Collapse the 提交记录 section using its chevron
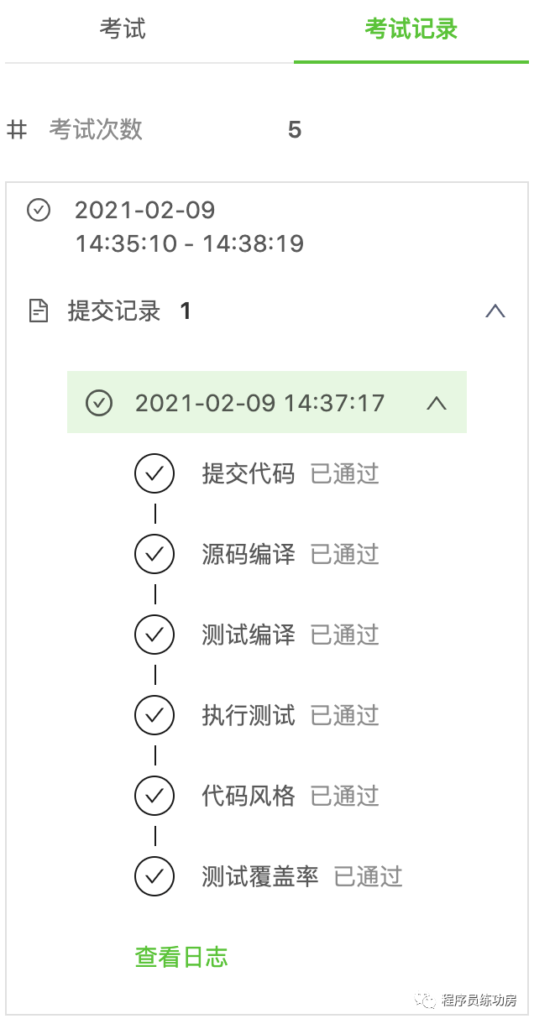 [495, 312]
